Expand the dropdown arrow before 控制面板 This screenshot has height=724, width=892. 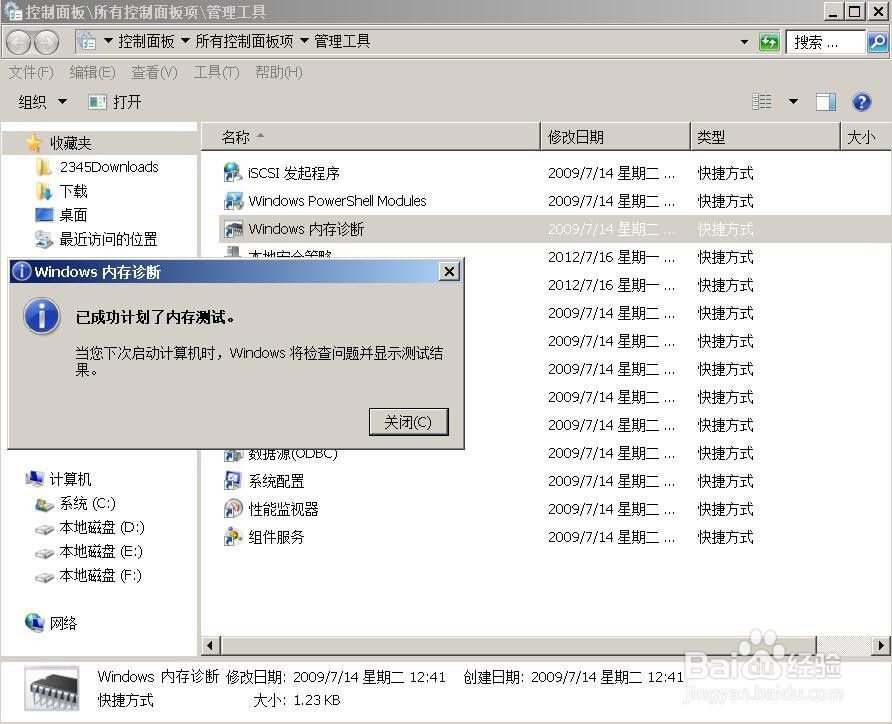[108, 41]
